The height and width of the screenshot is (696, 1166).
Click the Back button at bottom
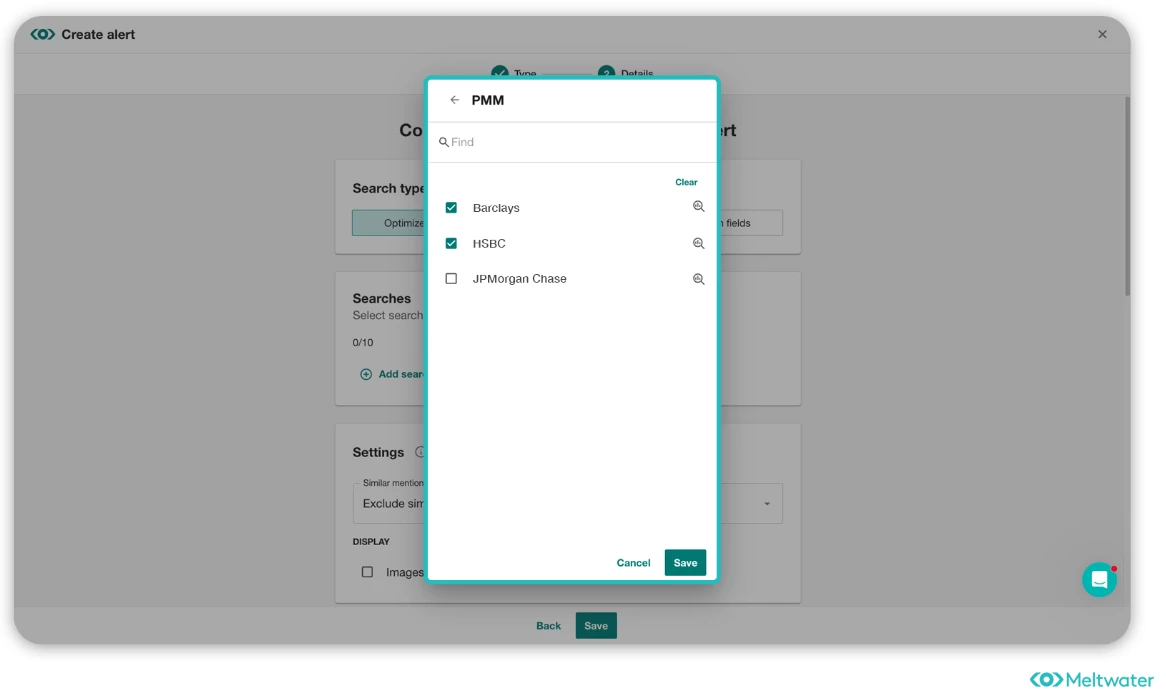pyautogui.click(x=549, y=626)
